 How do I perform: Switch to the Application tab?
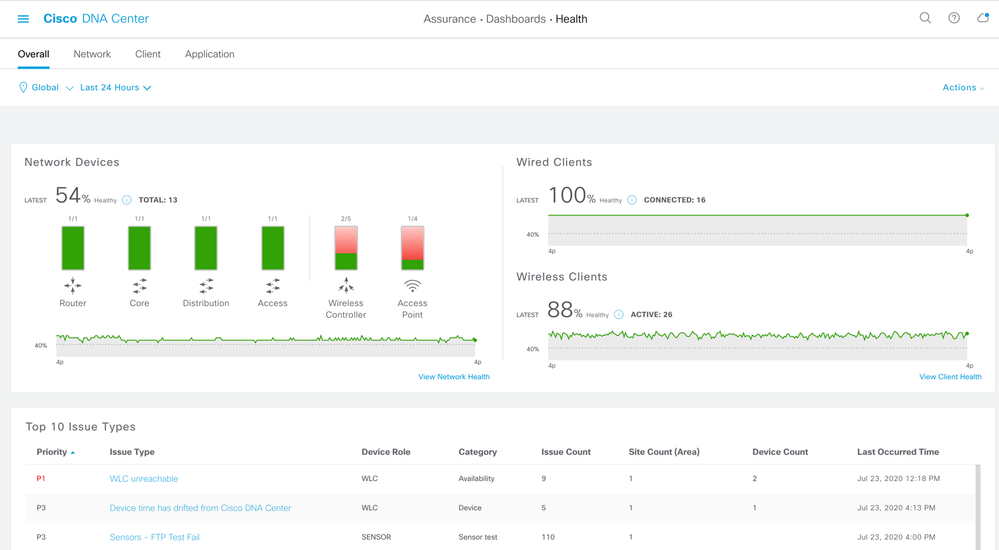pyautogui.click(x=210, y=54)
